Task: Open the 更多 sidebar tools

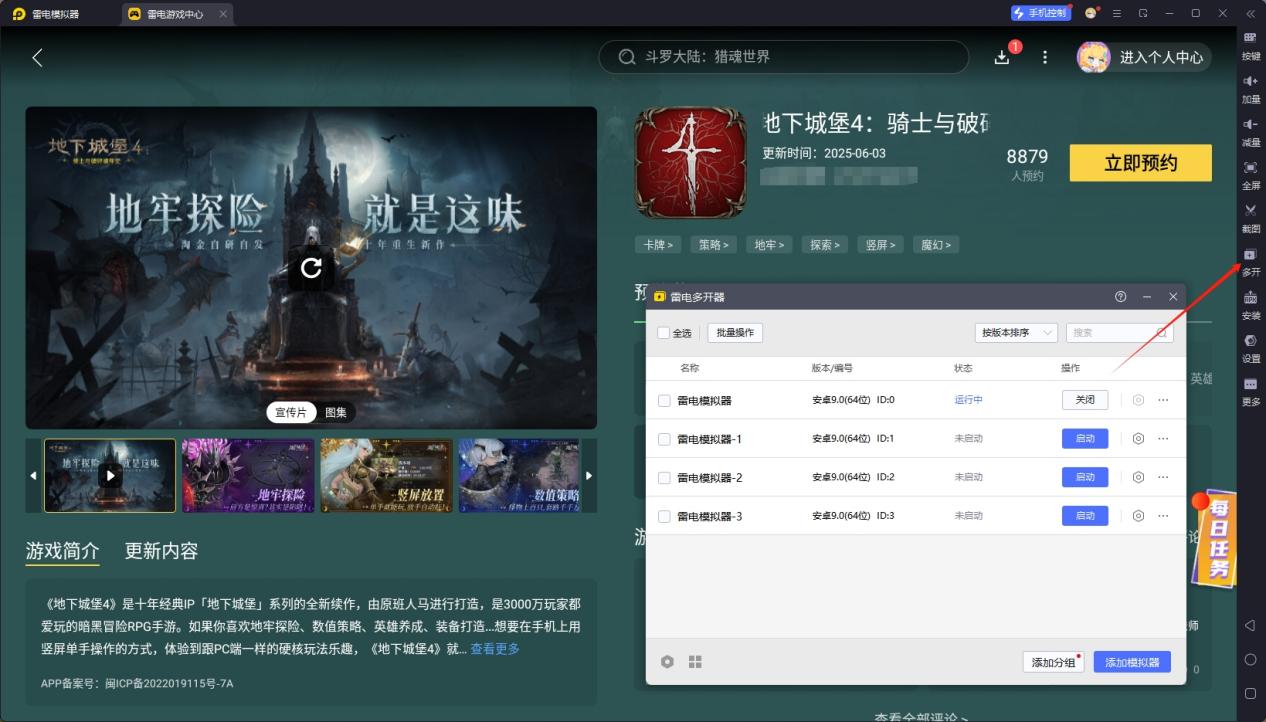Action: [x=1250, y=391]
